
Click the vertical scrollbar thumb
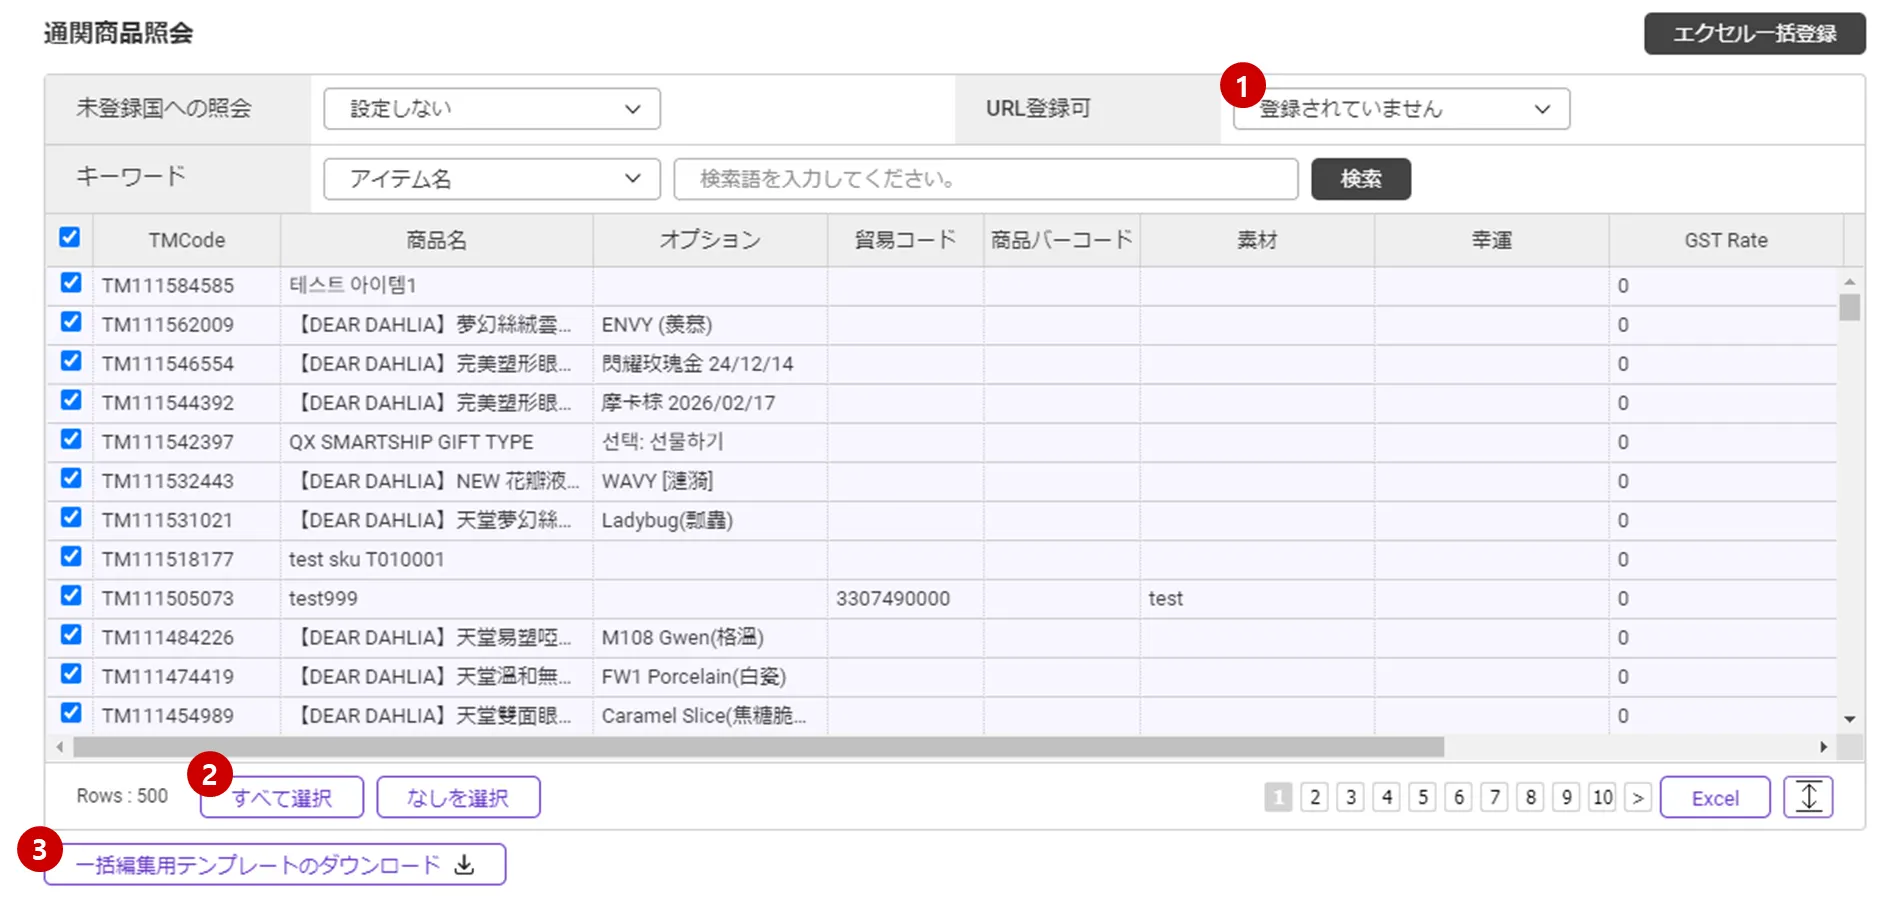tap(1850, 307)
